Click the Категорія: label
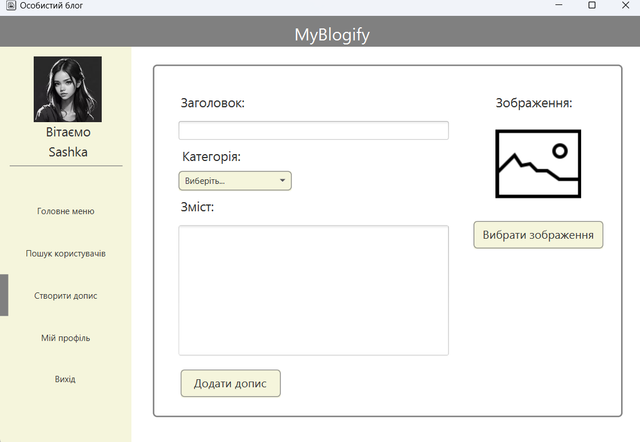This screenshot has width=640, height=442. tap(211, 157)
